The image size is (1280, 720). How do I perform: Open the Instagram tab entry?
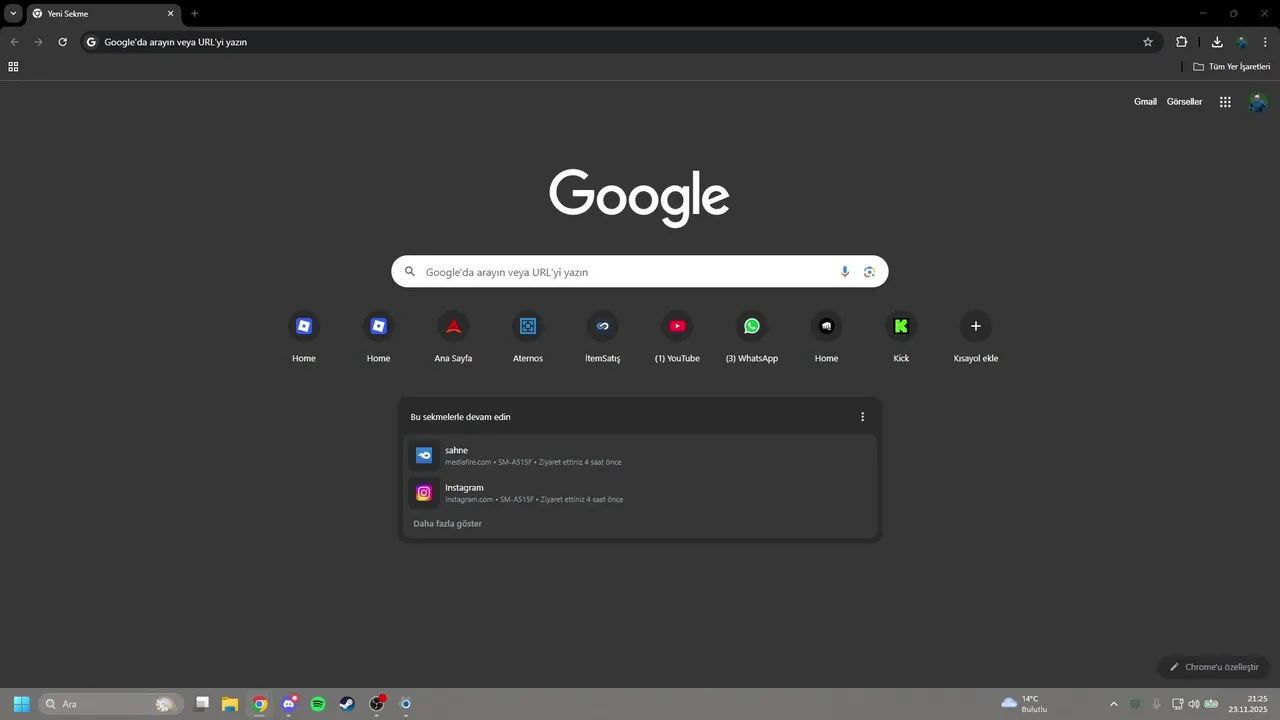pyautogui.click(x=640, y=493)
